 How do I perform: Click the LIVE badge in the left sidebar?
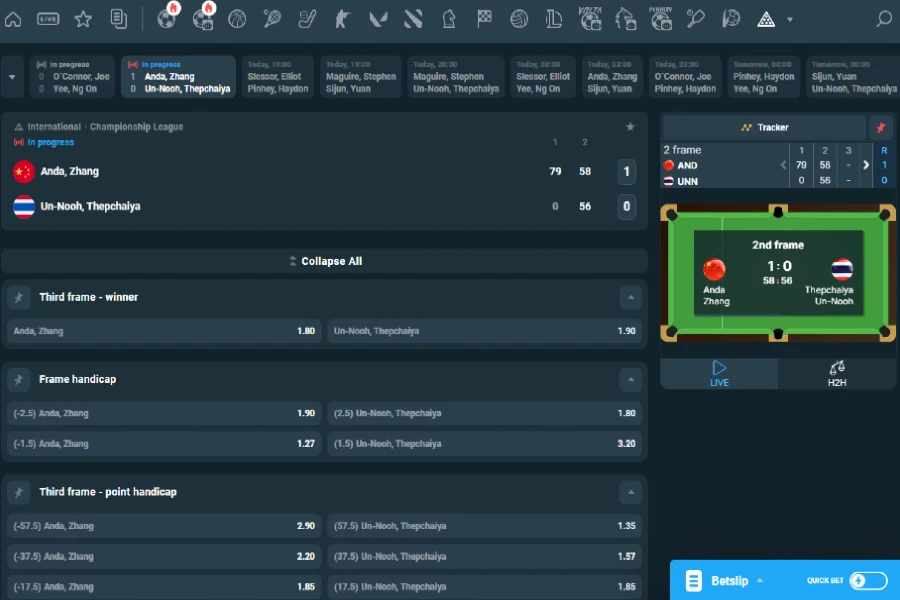[x=46, y=18]
